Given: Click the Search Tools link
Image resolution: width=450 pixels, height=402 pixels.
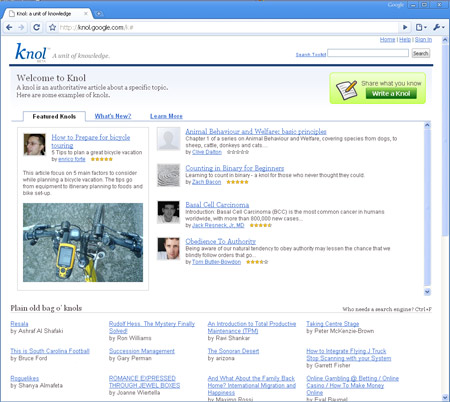Looking at the screenshot, I should point(311,55).
